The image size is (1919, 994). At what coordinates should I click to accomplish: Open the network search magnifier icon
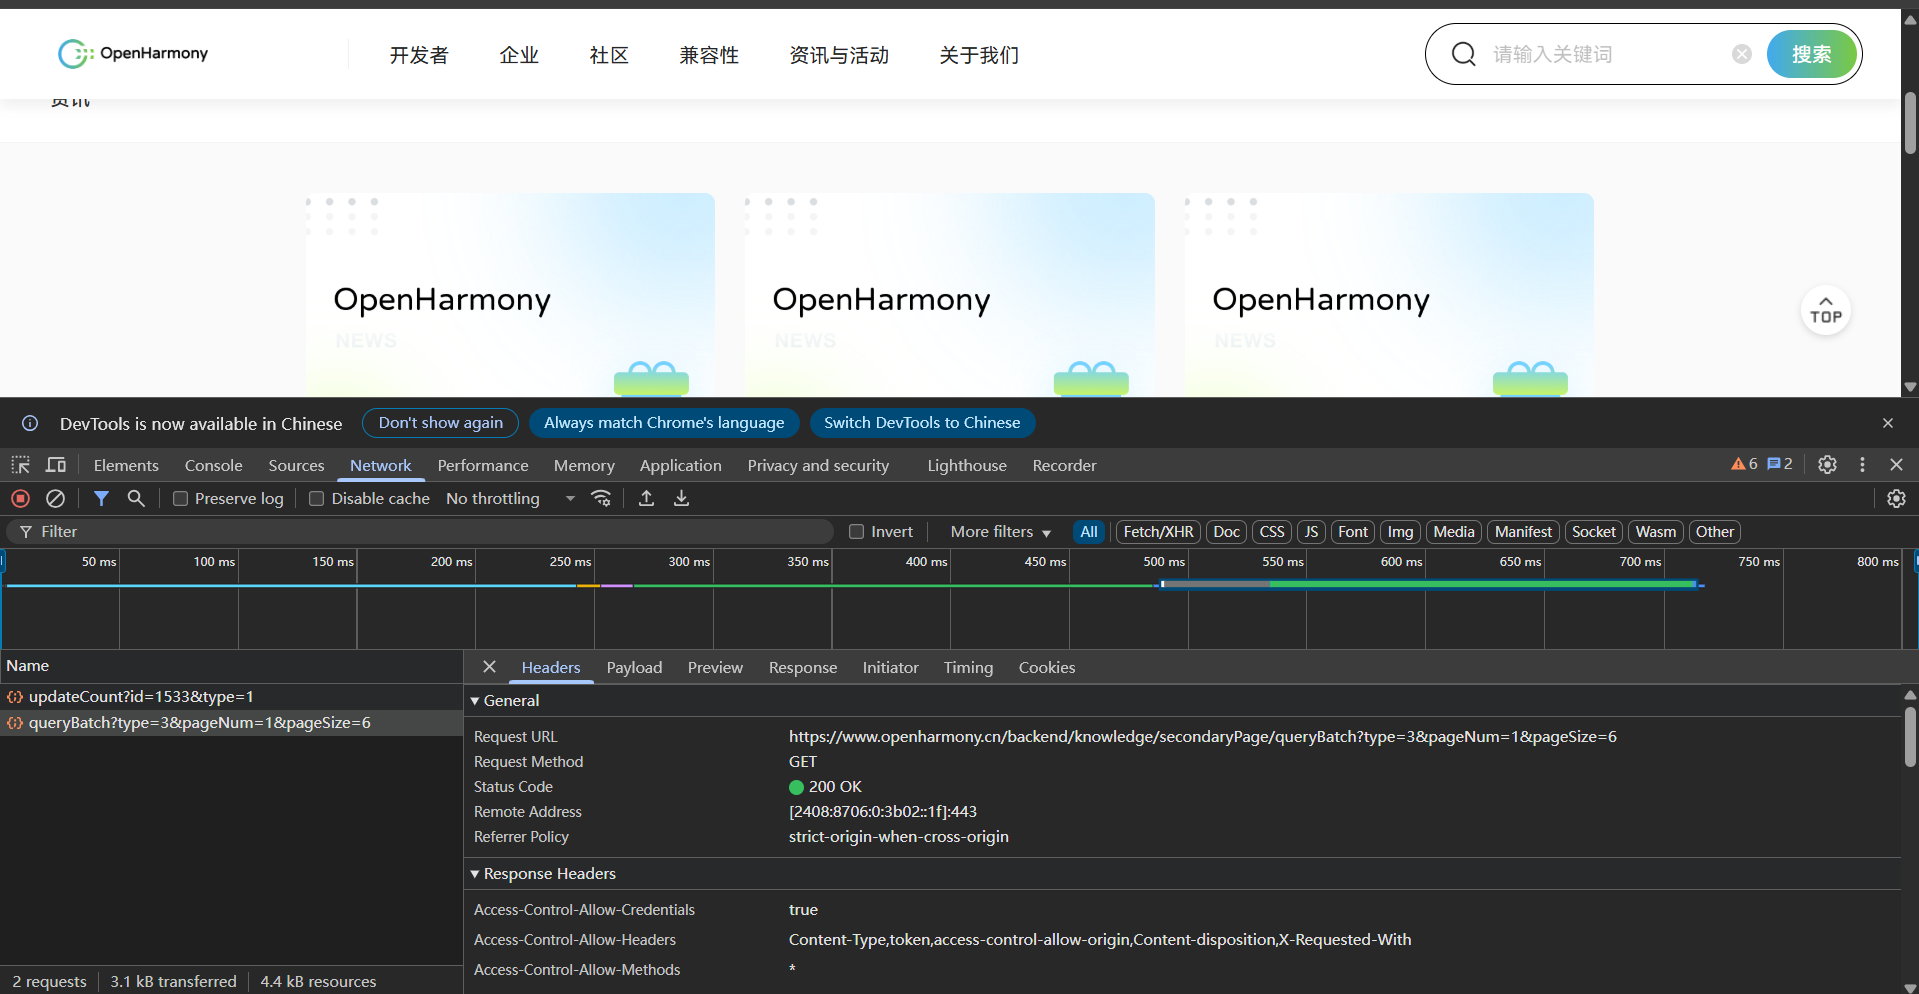[136, 498]
